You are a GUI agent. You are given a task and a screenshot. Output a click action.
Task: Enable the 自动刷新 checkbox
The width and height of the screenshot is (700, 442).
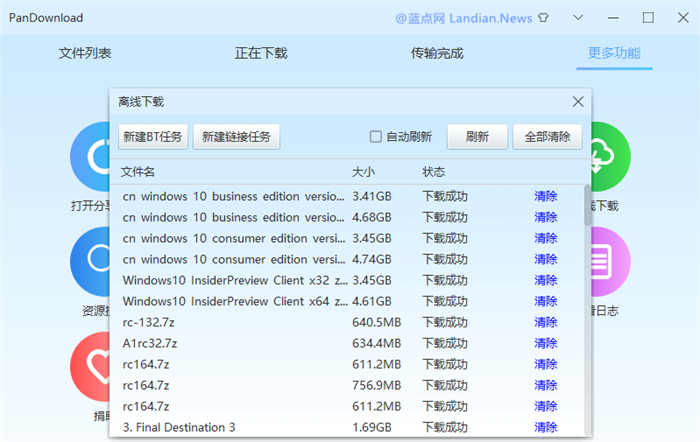tap(376, 137)
